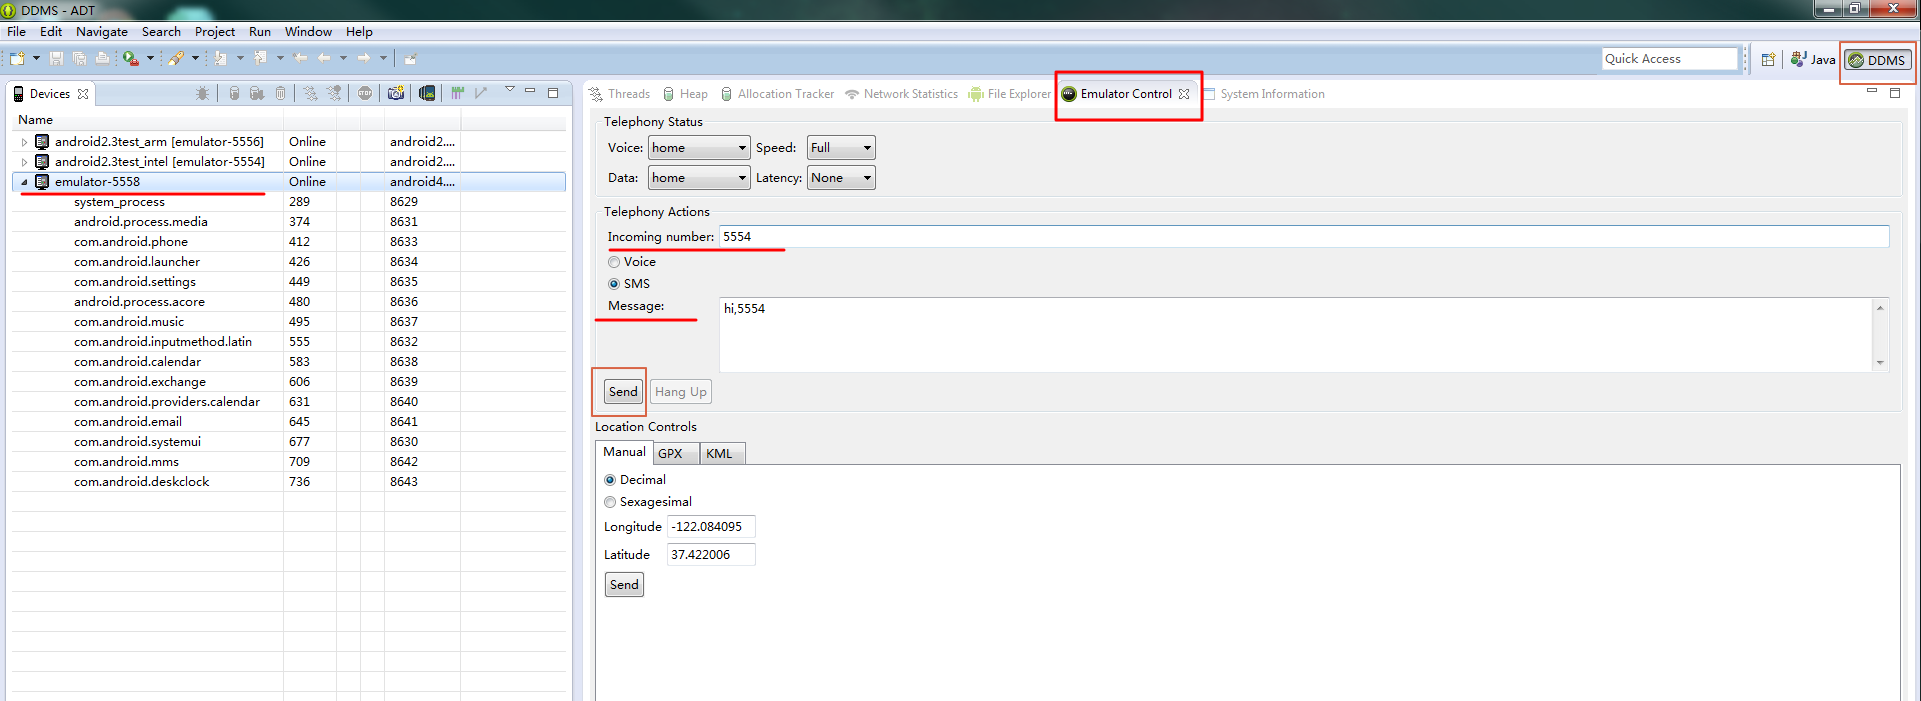
Task: Run the External Tools launcher icon
Action: coord(131,59)
